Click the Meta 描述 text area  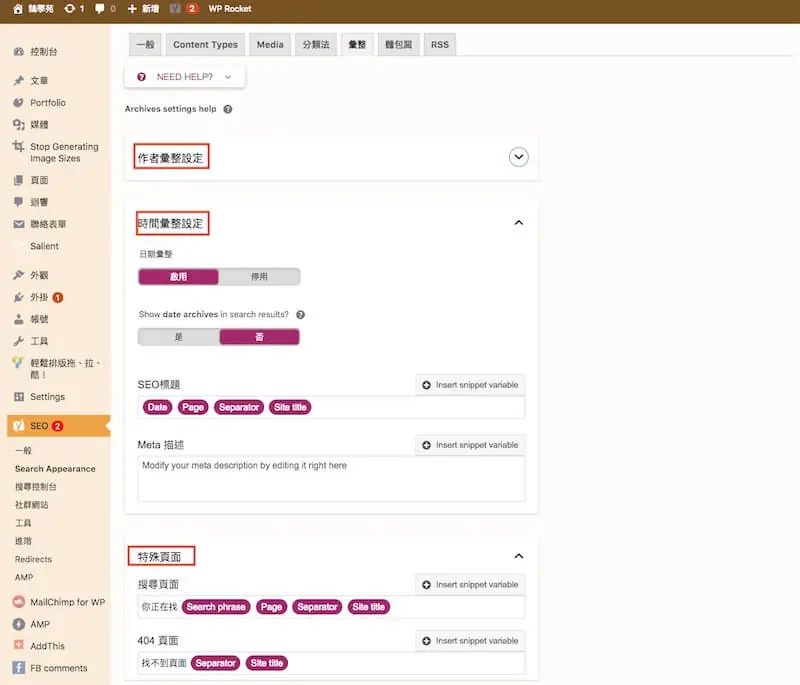click(x=331, y=479)
